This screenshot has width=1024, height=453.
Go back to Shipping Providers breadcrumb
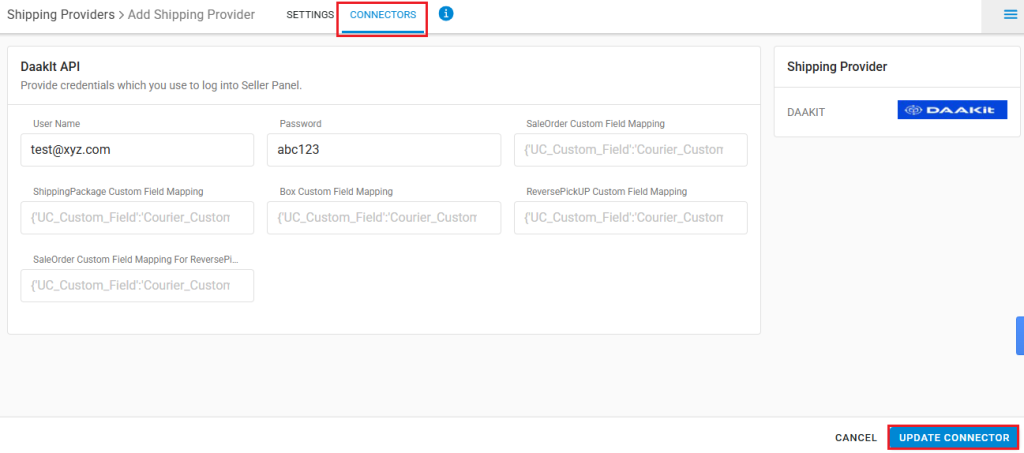(x=61, y=14)
